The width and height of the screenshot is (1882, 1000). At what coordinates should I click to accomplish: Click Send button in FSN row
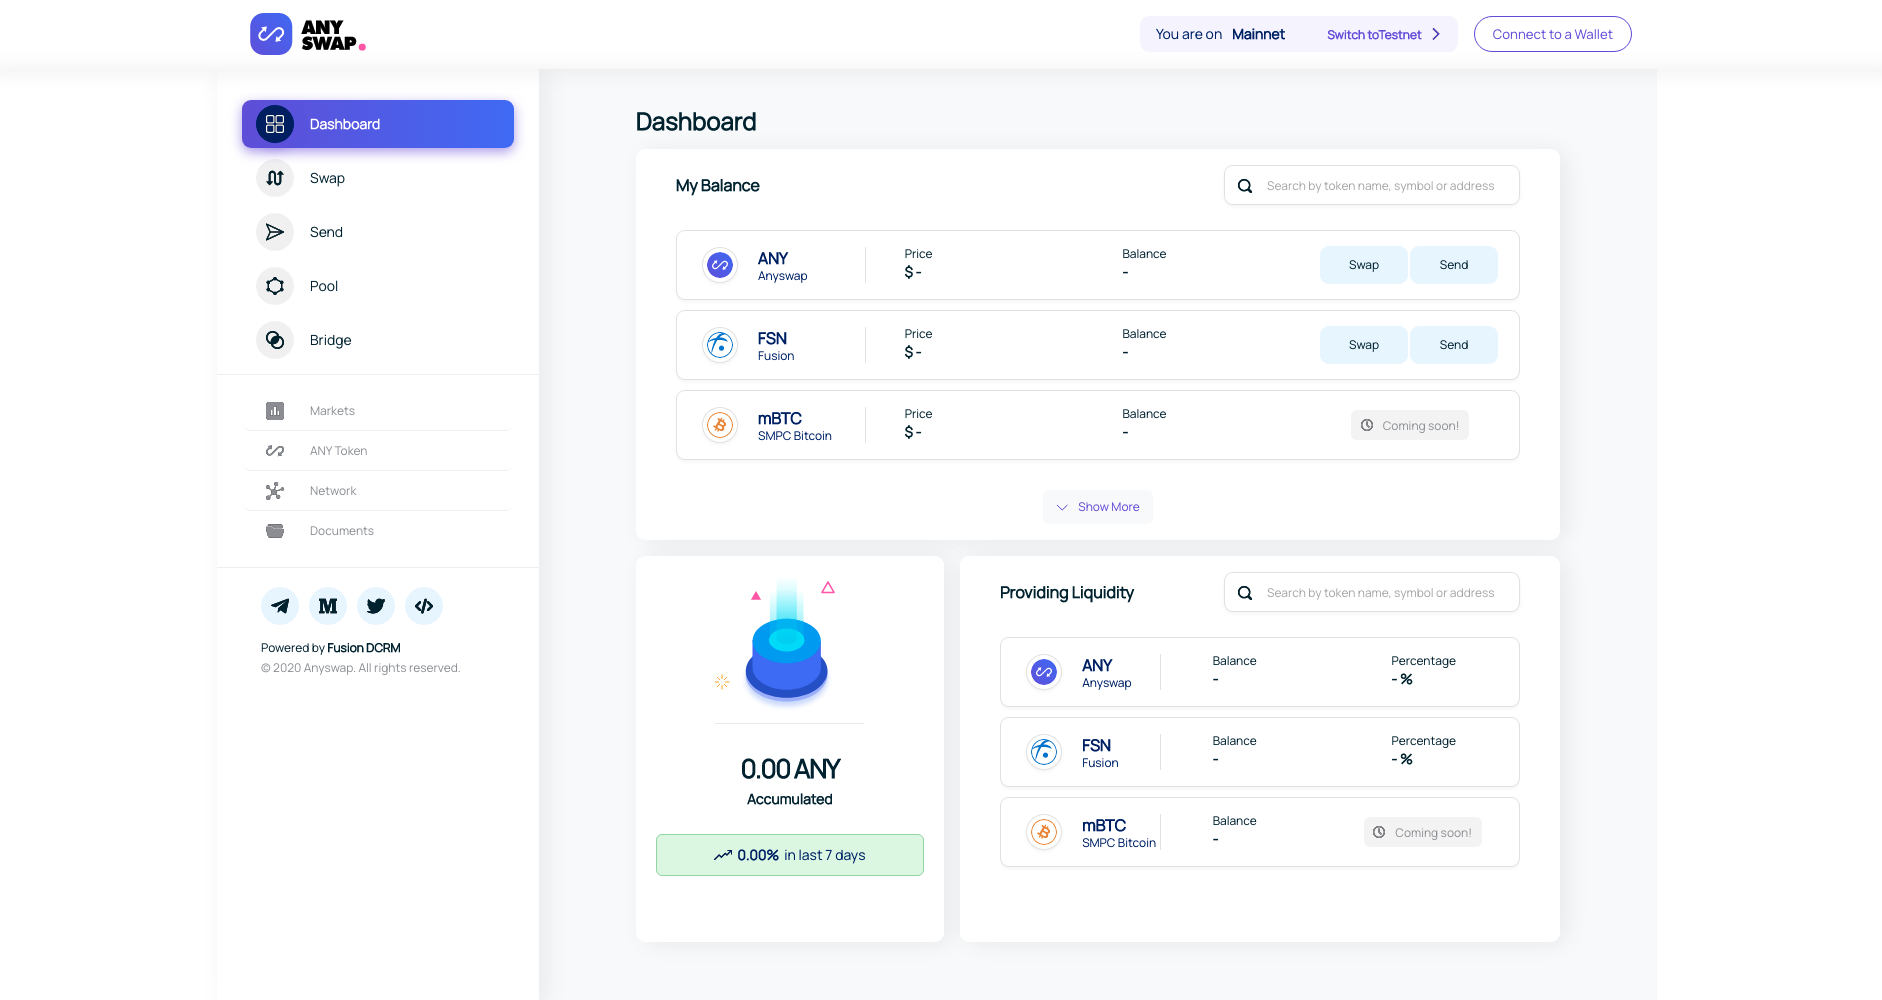(x=1454, y=345)
